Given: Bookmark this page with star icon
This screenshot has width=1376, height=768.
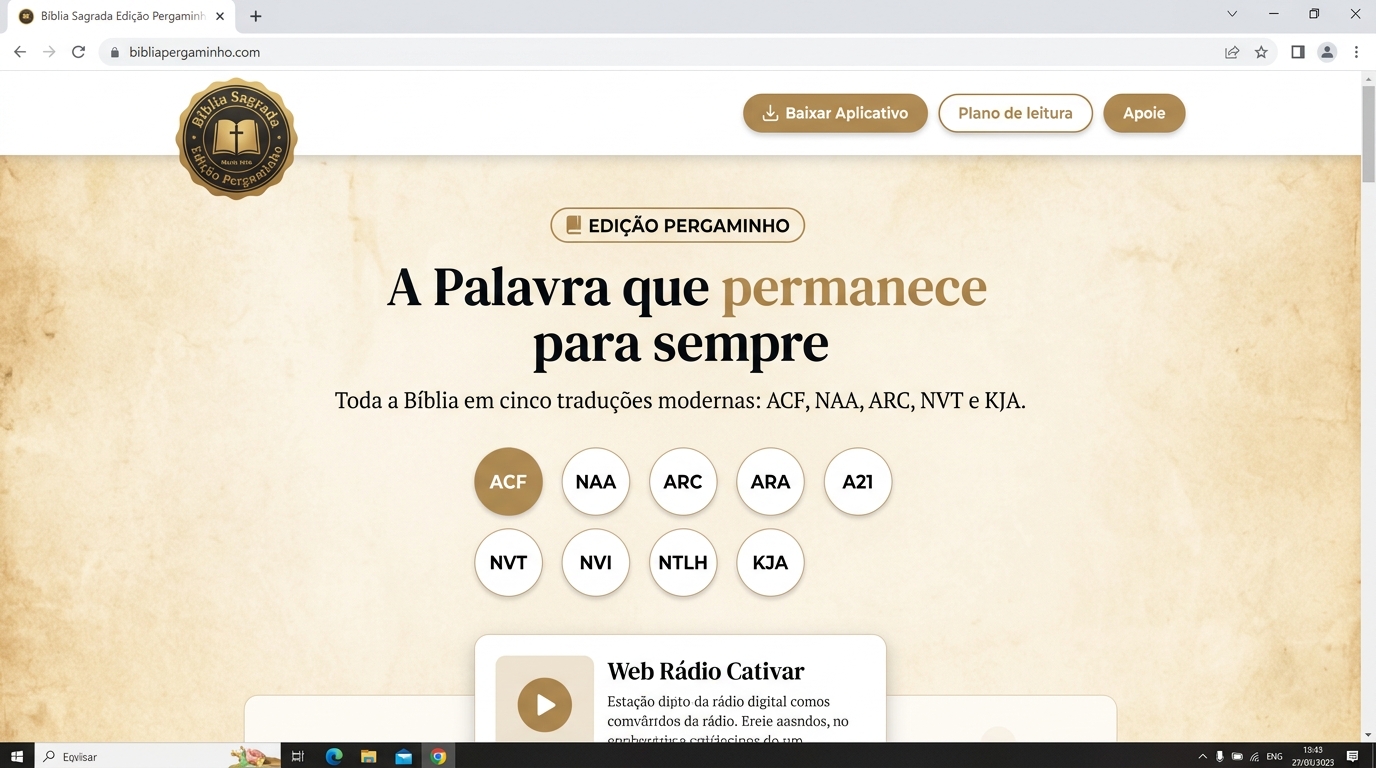Looking at the screenshot, I should [x=1261, y=52].
